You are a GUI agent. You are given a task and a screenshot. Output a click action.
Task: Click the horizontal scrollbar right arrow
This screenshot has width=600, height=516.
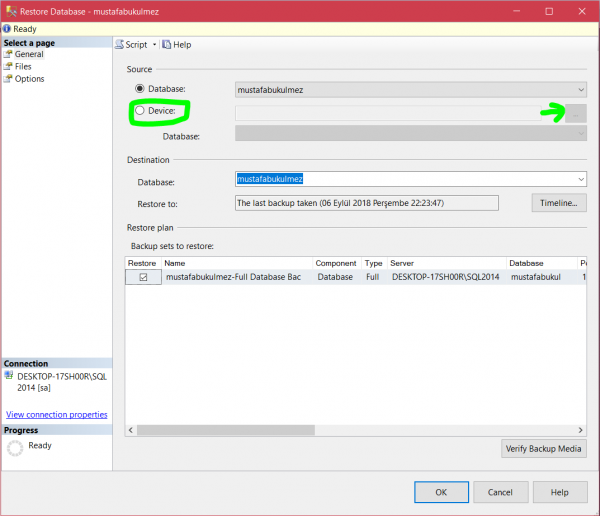point(580,430)
